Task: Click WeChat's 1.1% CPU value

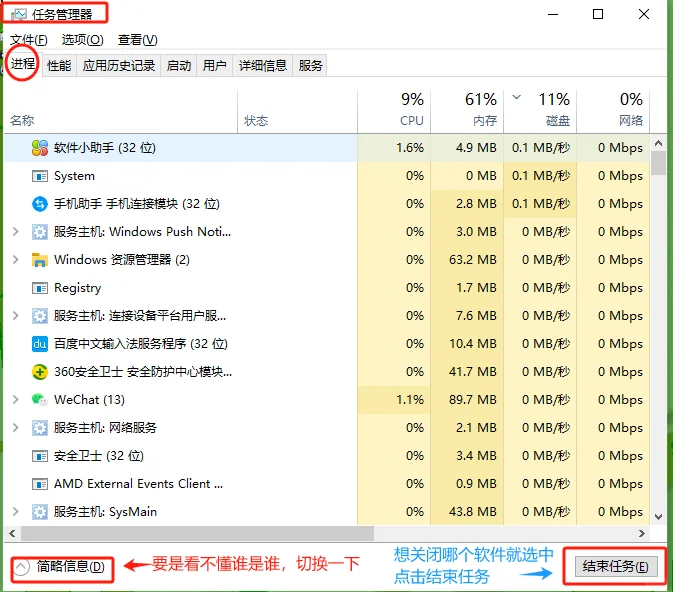Action: (x=410, y=400)
